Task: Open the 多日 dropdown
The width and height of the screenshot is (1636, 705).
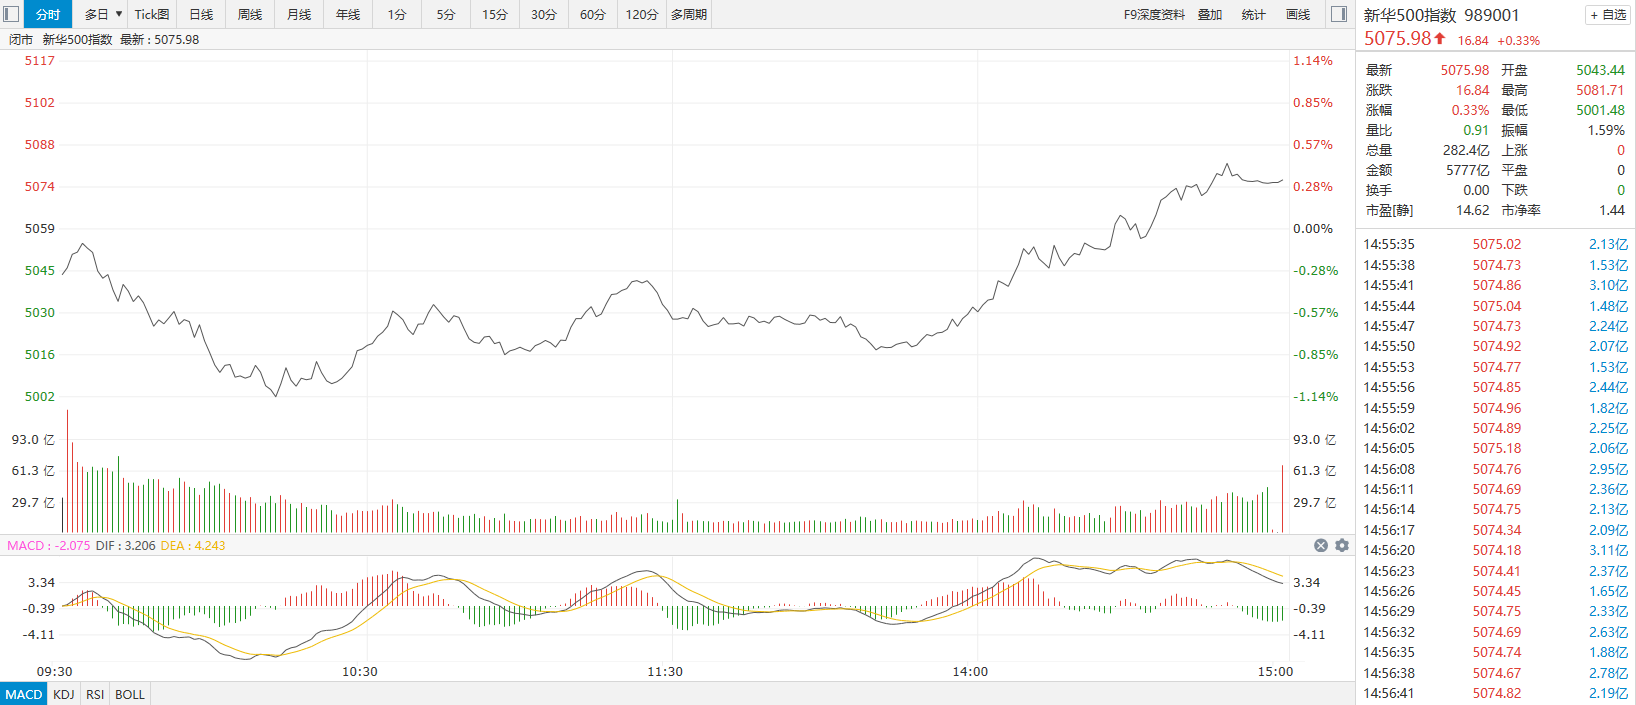Action: point(103,14)
